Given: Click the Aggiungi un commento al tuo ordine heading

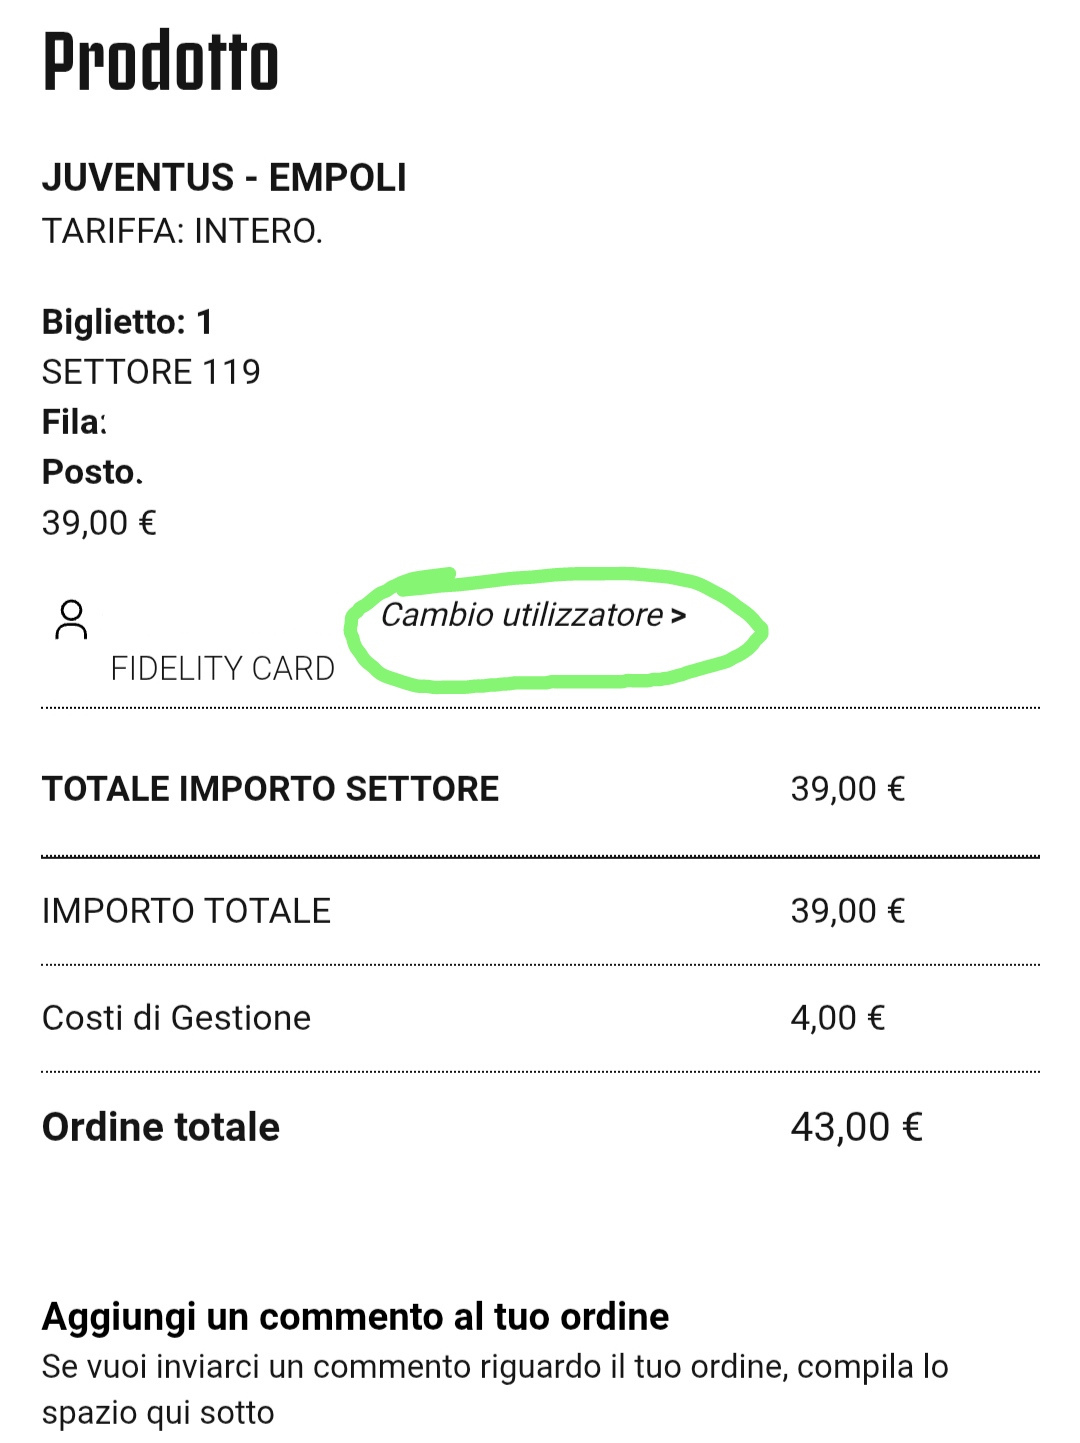Looking at the screenshot, I should (x=355, y=1317).
